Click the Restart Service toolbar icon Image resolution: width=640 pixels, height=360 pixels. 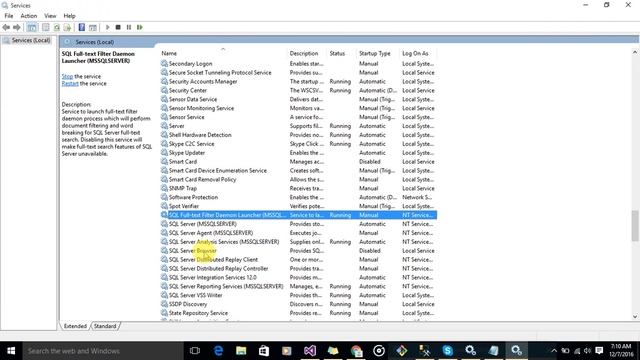click(140, 27)
